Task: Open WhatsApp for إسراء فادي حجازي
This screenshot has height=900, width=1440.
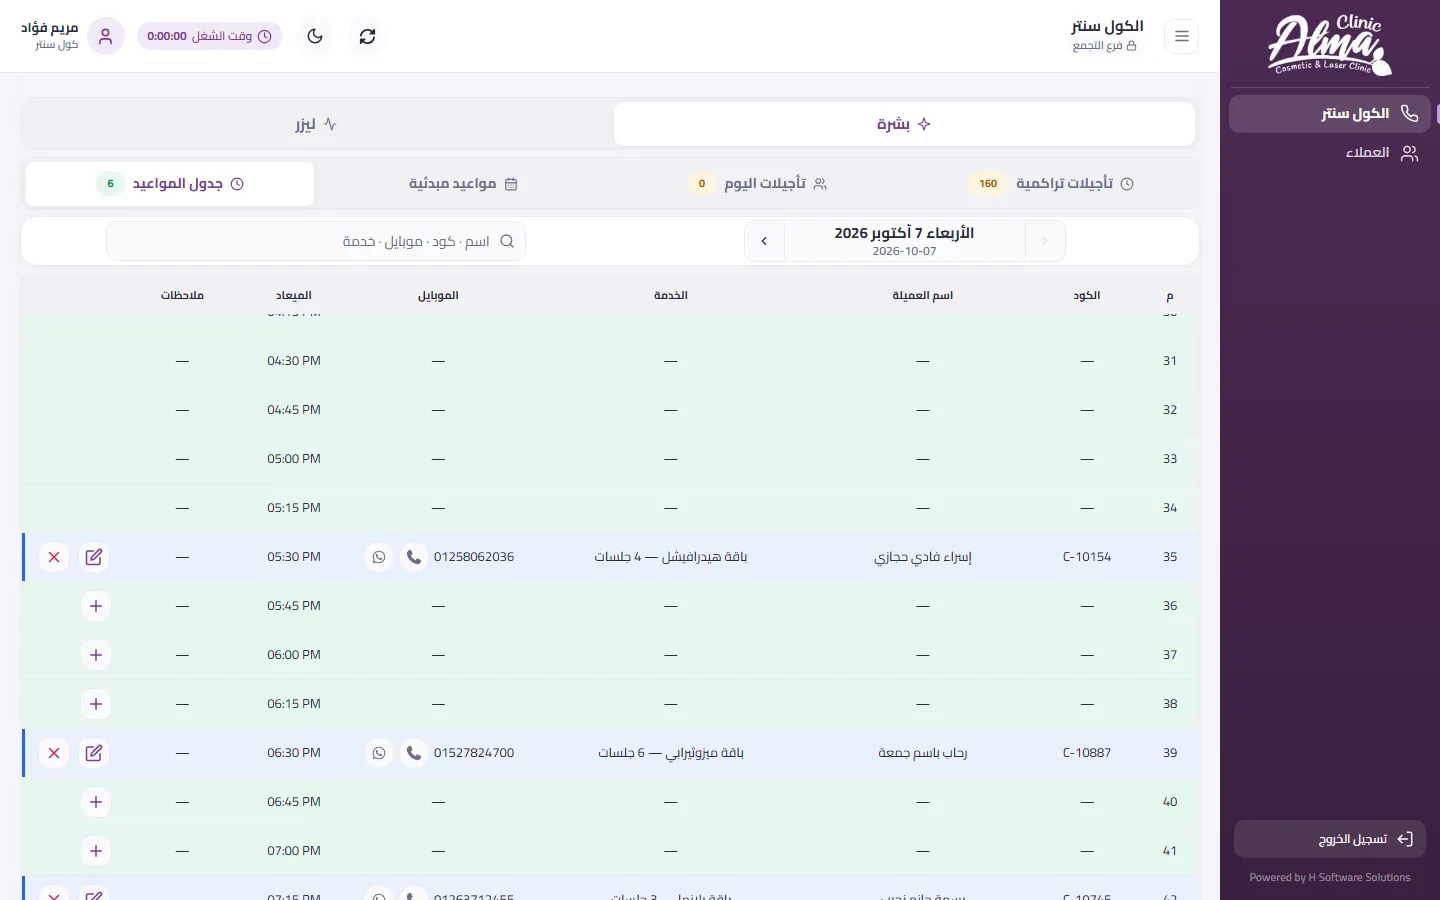Action: click(379, 557)
